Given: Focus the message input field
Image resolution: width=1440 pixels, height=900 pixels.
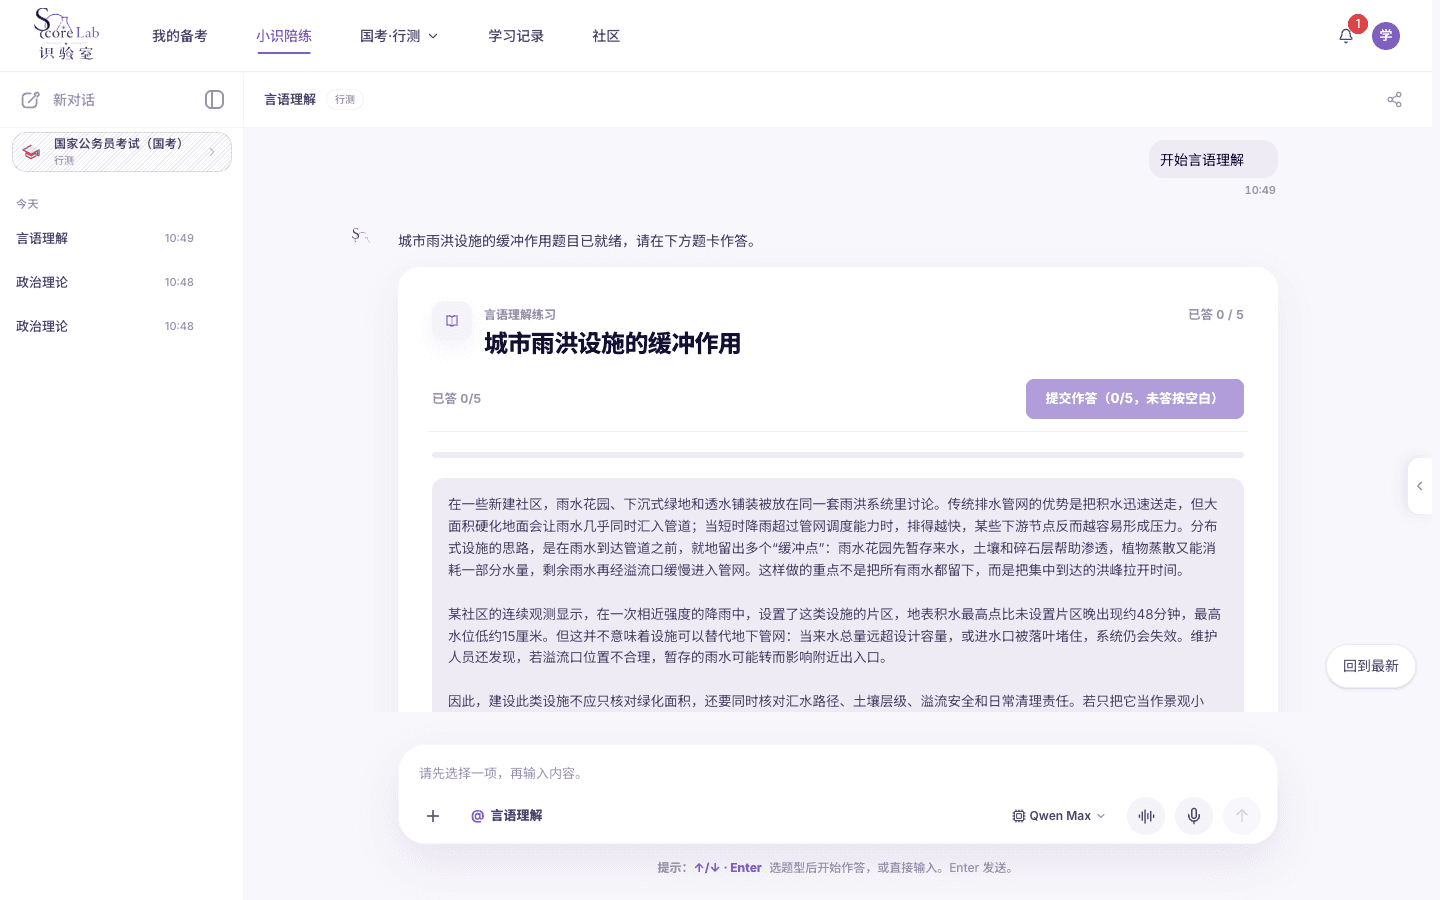Looking at the screenshot, I should click(838, 773).
